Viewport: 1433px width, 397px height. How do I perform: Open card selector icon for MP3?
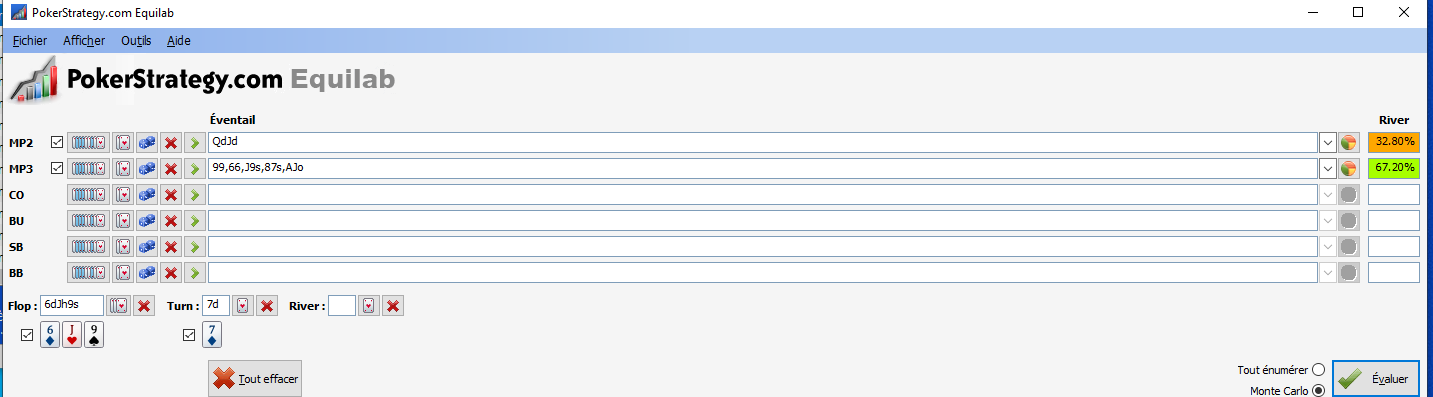[x=123, y=168]
